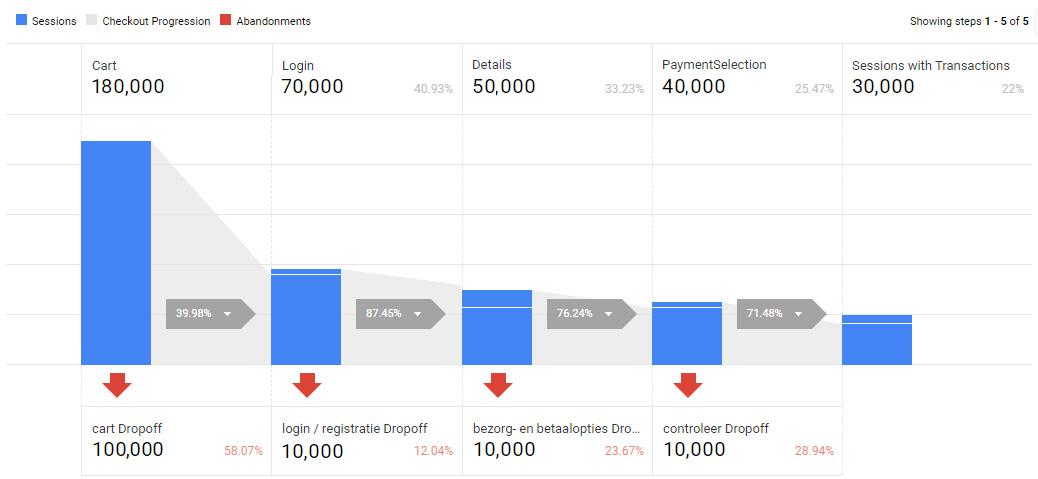Click red abandonment arrow under Details

497,385
